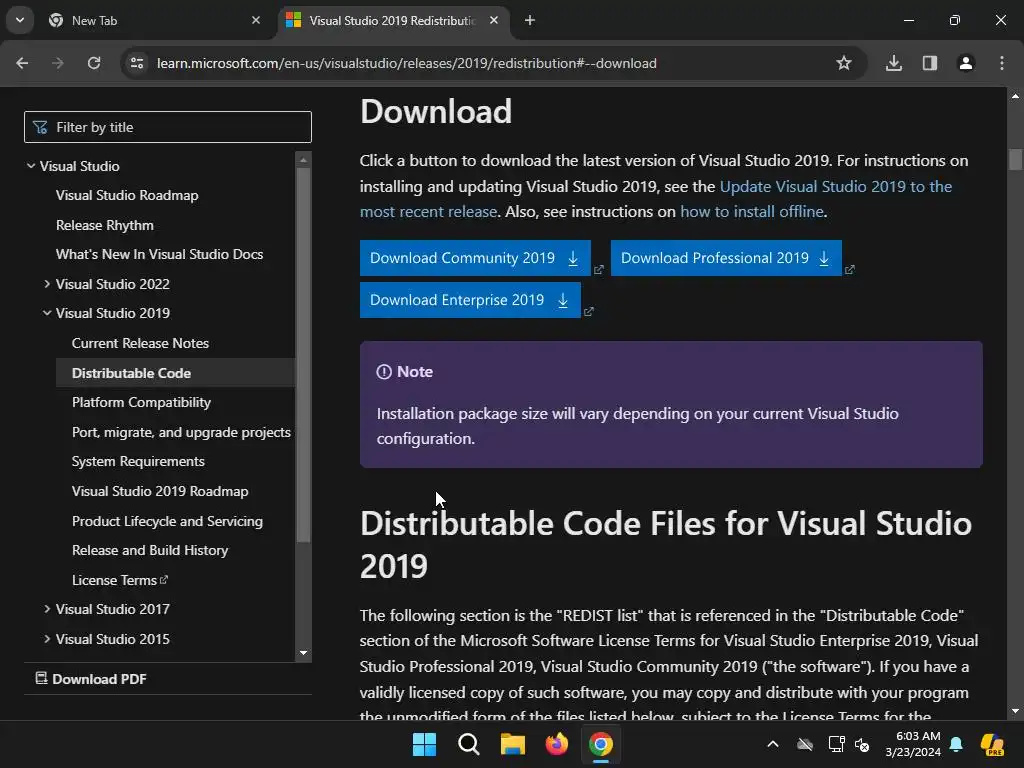Open a new browser tab
This screenshot has width=1024, height=768.
coord(530,20)
